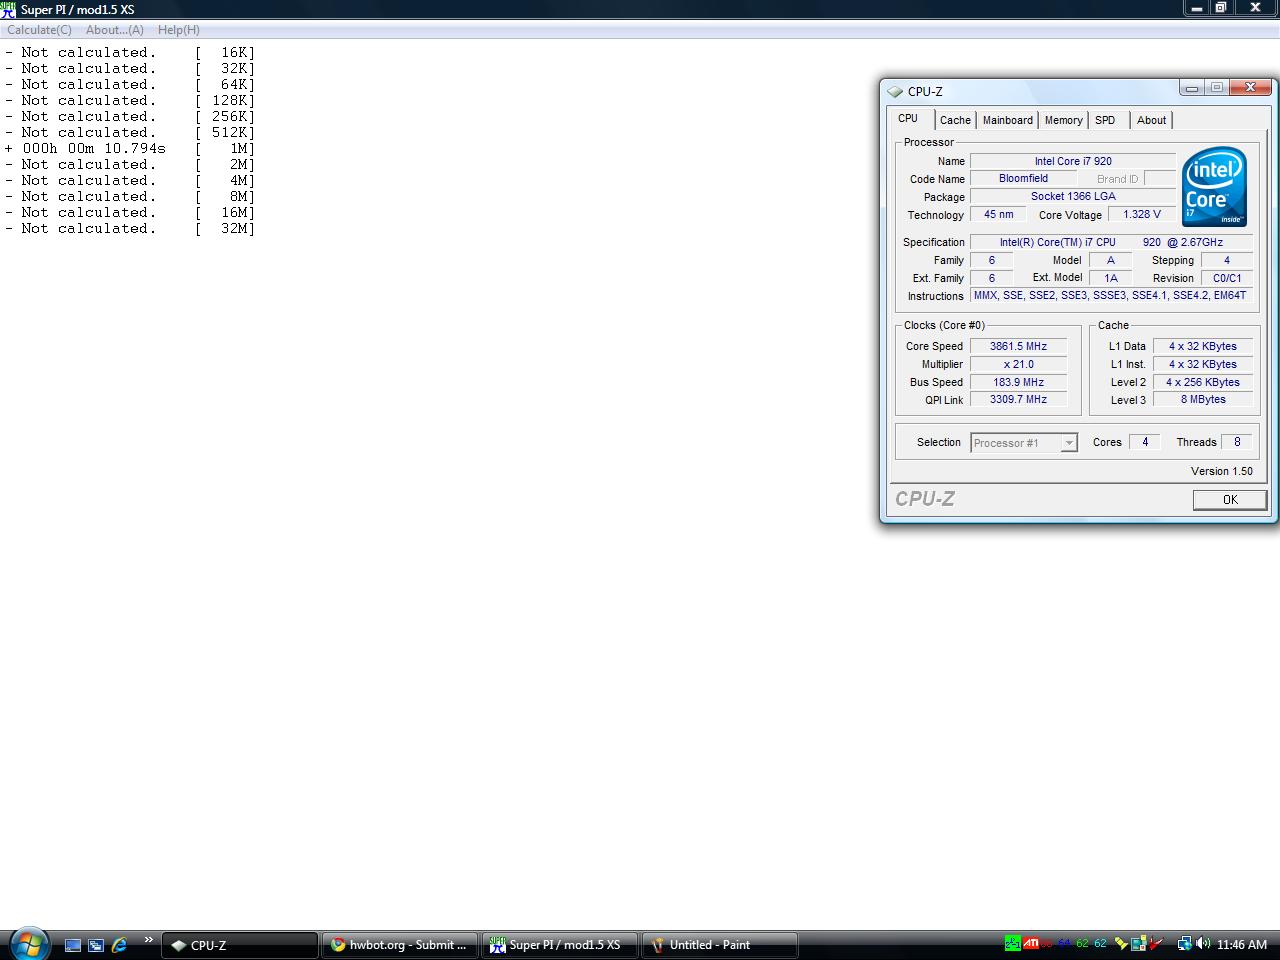Click QPI Link value 3309.7 MHz
Viewport: 1280px width, 960px height.
tap(1018, 400)
